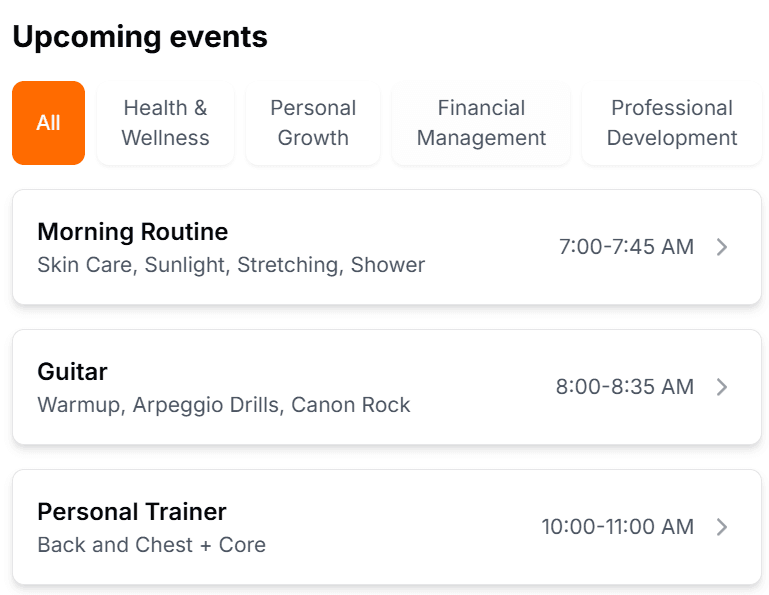The height and width of the screenshot is (595, 769).
Task: Filter events by Financial Management
Action: tap(481, 123)
